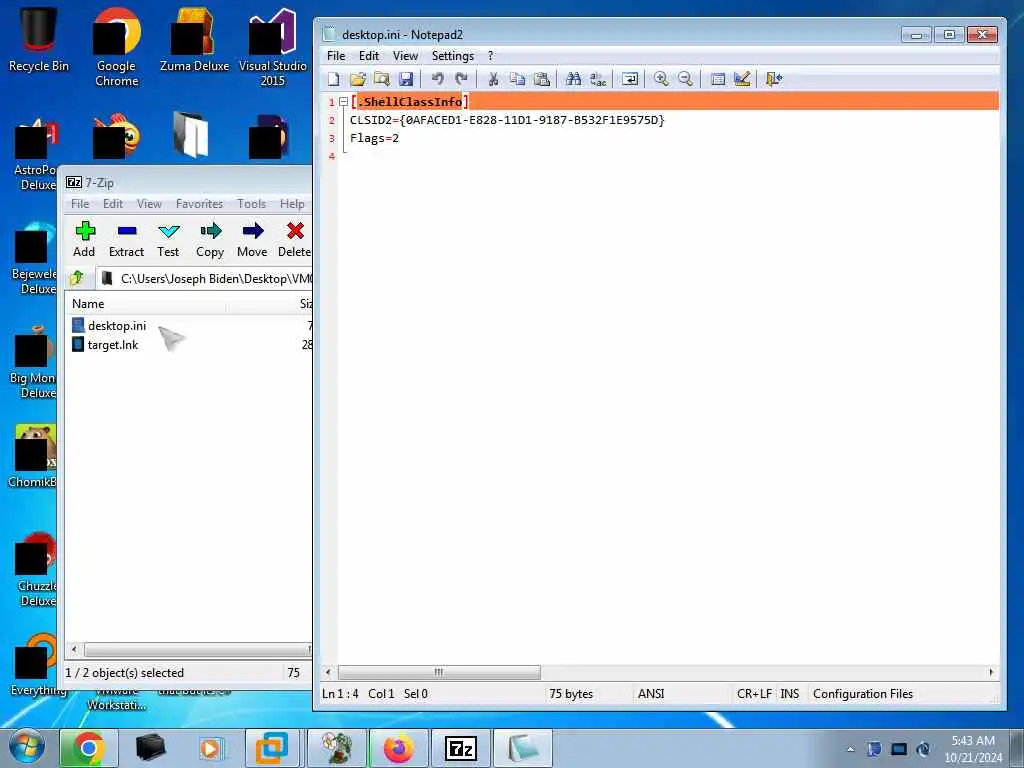Toggle word wrap icon in Notepad2
Screen dimensions: 1024x768
coord(630,80)
